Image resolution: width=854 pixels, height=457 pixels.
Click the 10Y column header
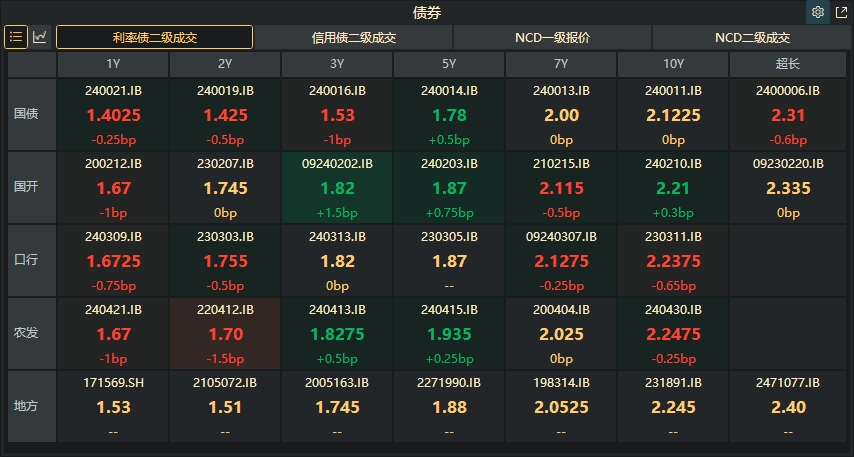coord(673,64)
